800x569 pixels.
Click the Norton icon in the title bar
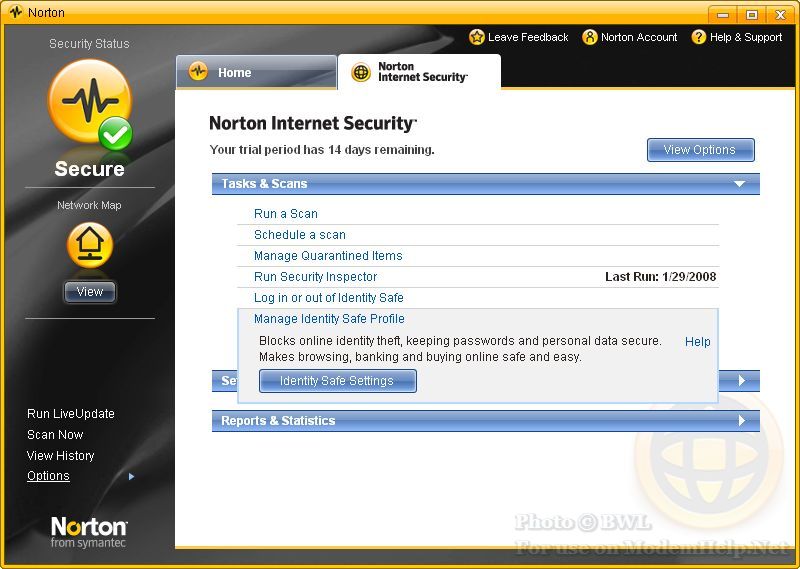click(x=16, y=12)
